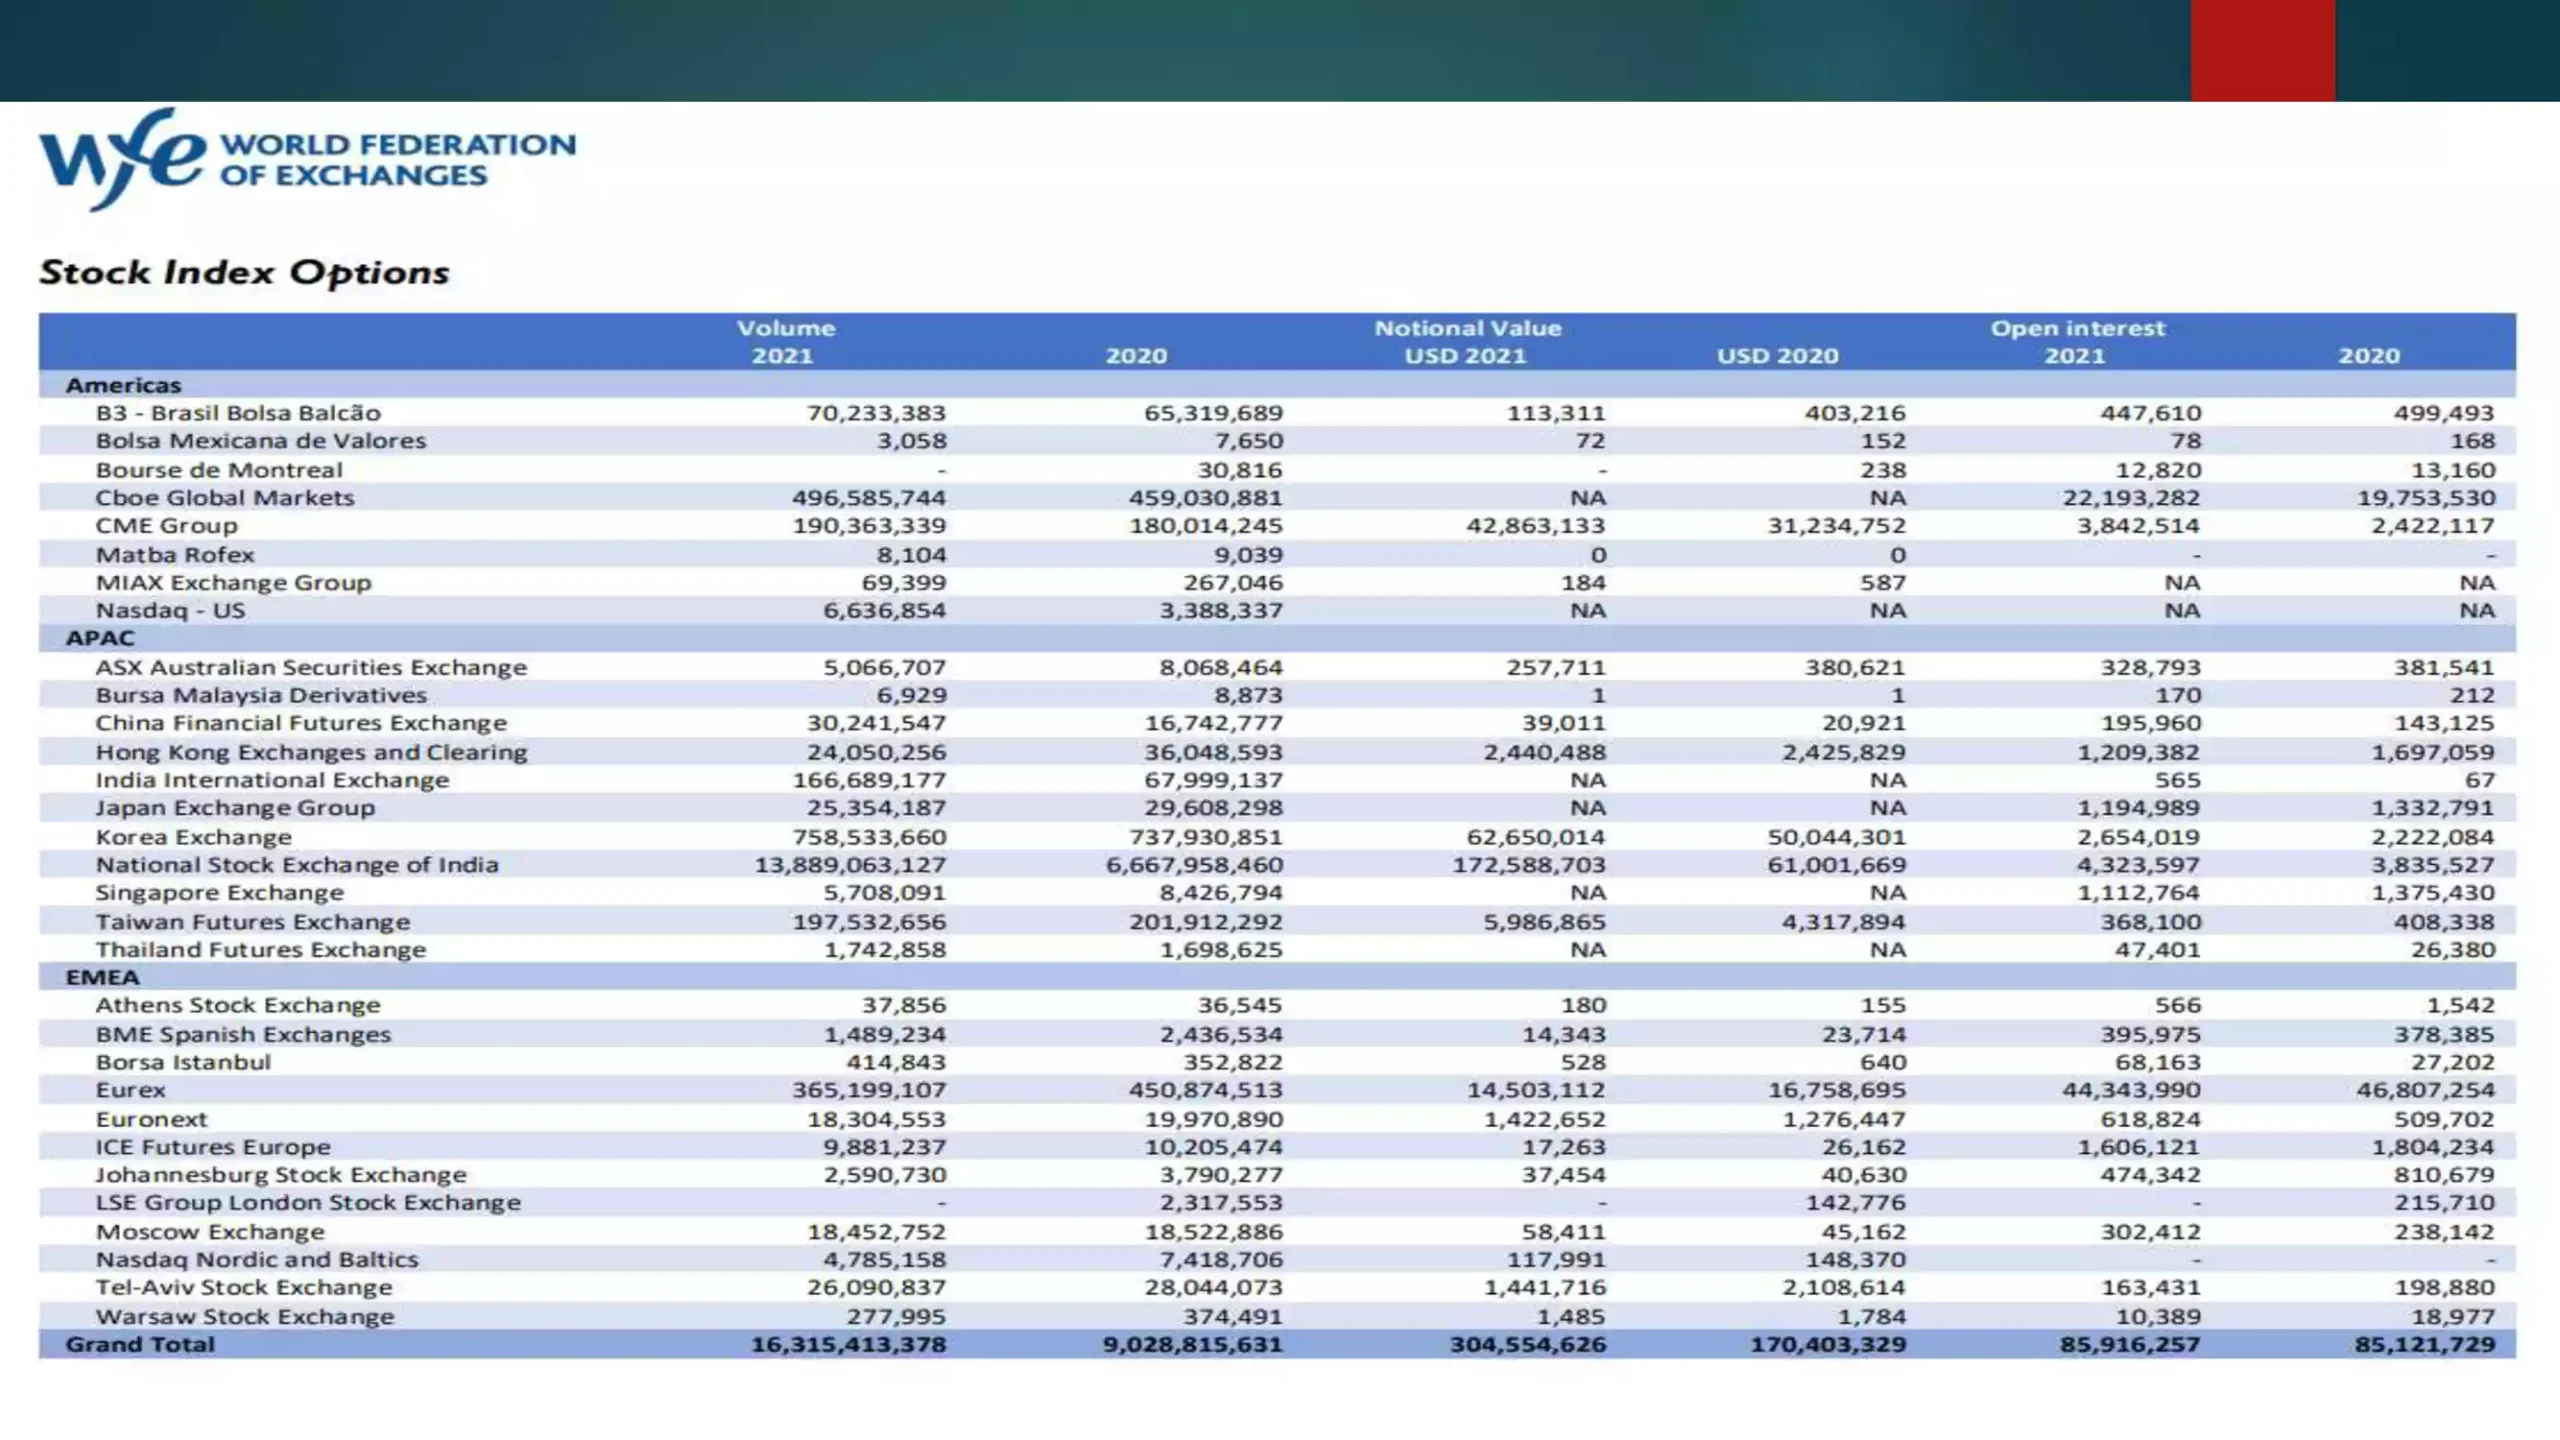This screenshot has height=1440, width=2560.
Task: Click China Financial Futures Exchange label
Action: point(301,724)
